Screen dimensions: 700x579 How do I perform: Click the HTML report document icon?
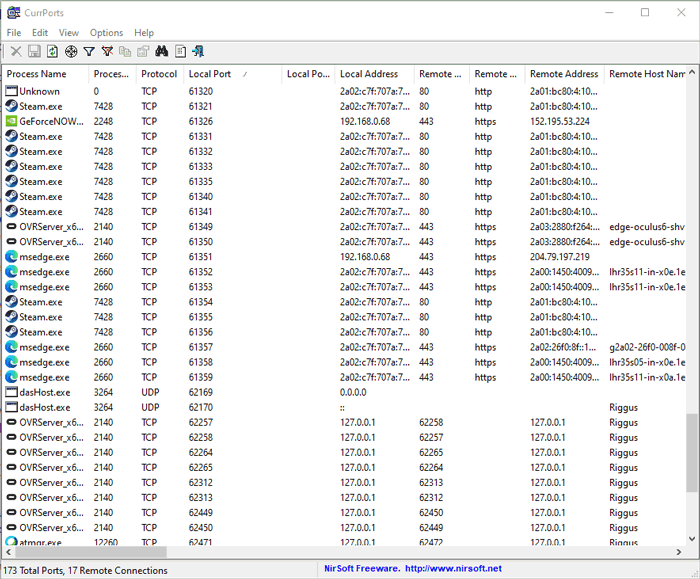(x=180, y=52)
